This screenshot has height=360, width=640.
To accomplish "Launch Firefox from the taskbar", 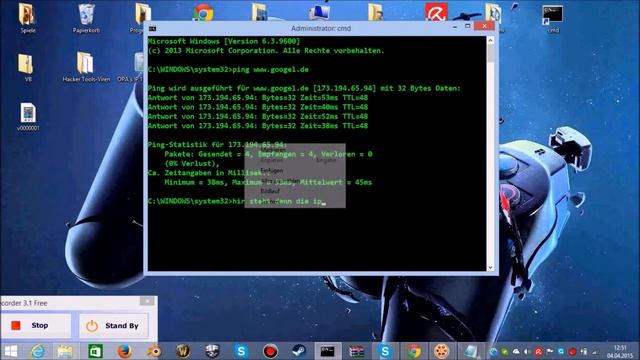I will [124, 351].
